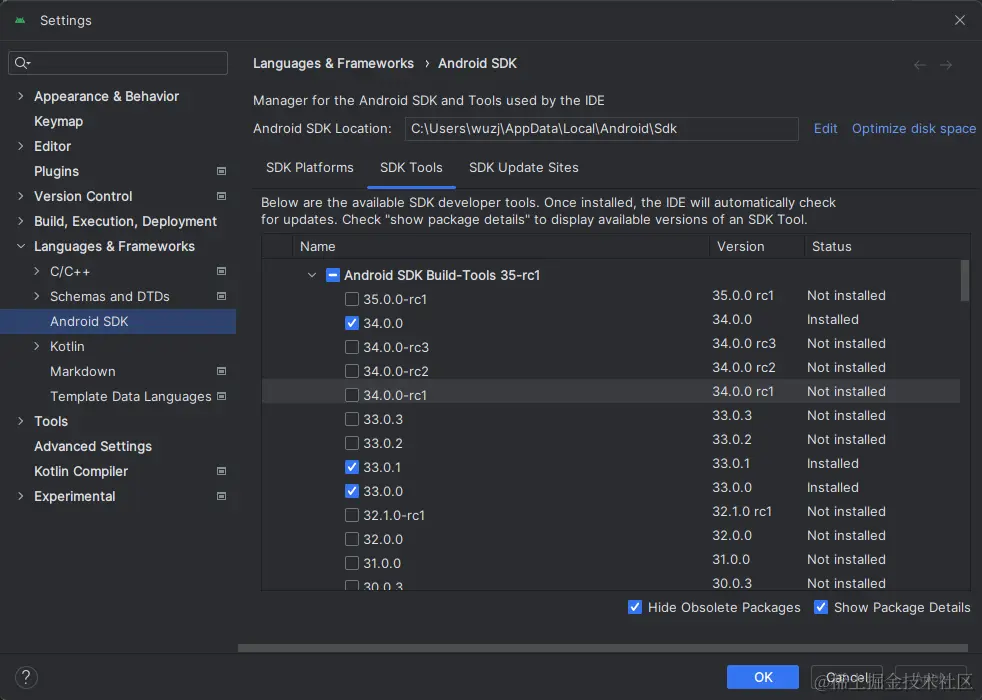982x700 pixels.
Task: Expand the Experimental section
Action: (21, 496)
